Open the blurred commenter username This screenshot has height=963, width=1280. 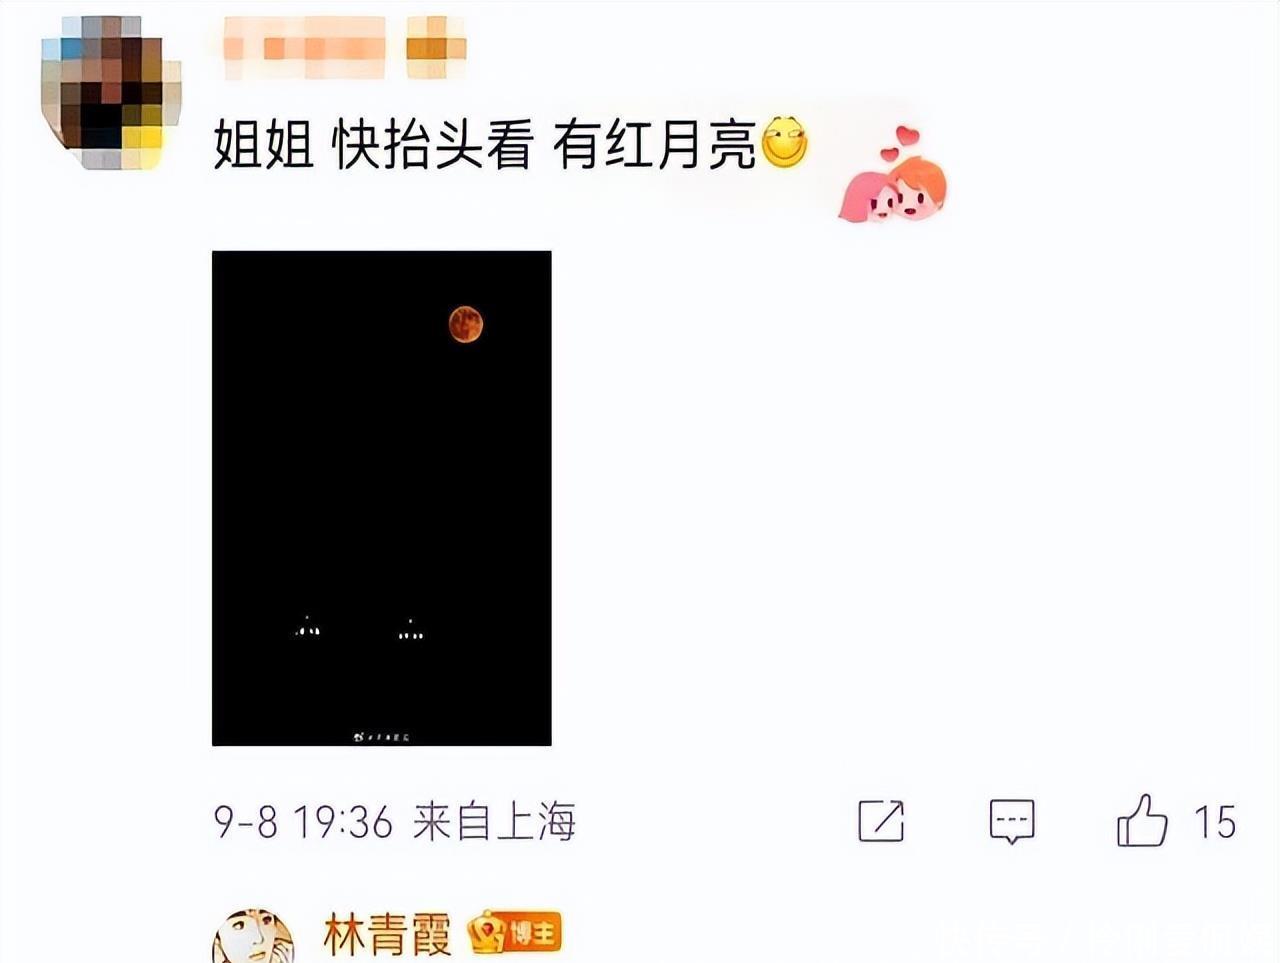point(304,47)
